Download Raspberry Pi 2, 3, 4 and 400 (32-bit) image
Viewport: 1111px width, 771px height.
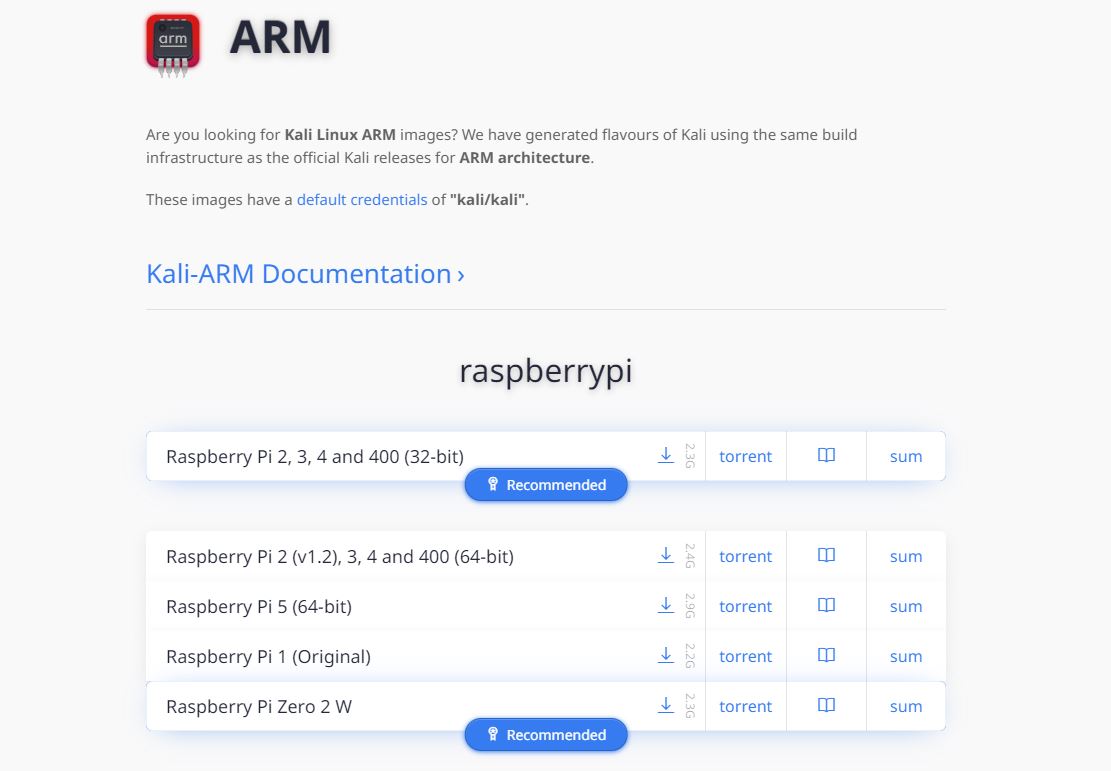click(665, 456)
